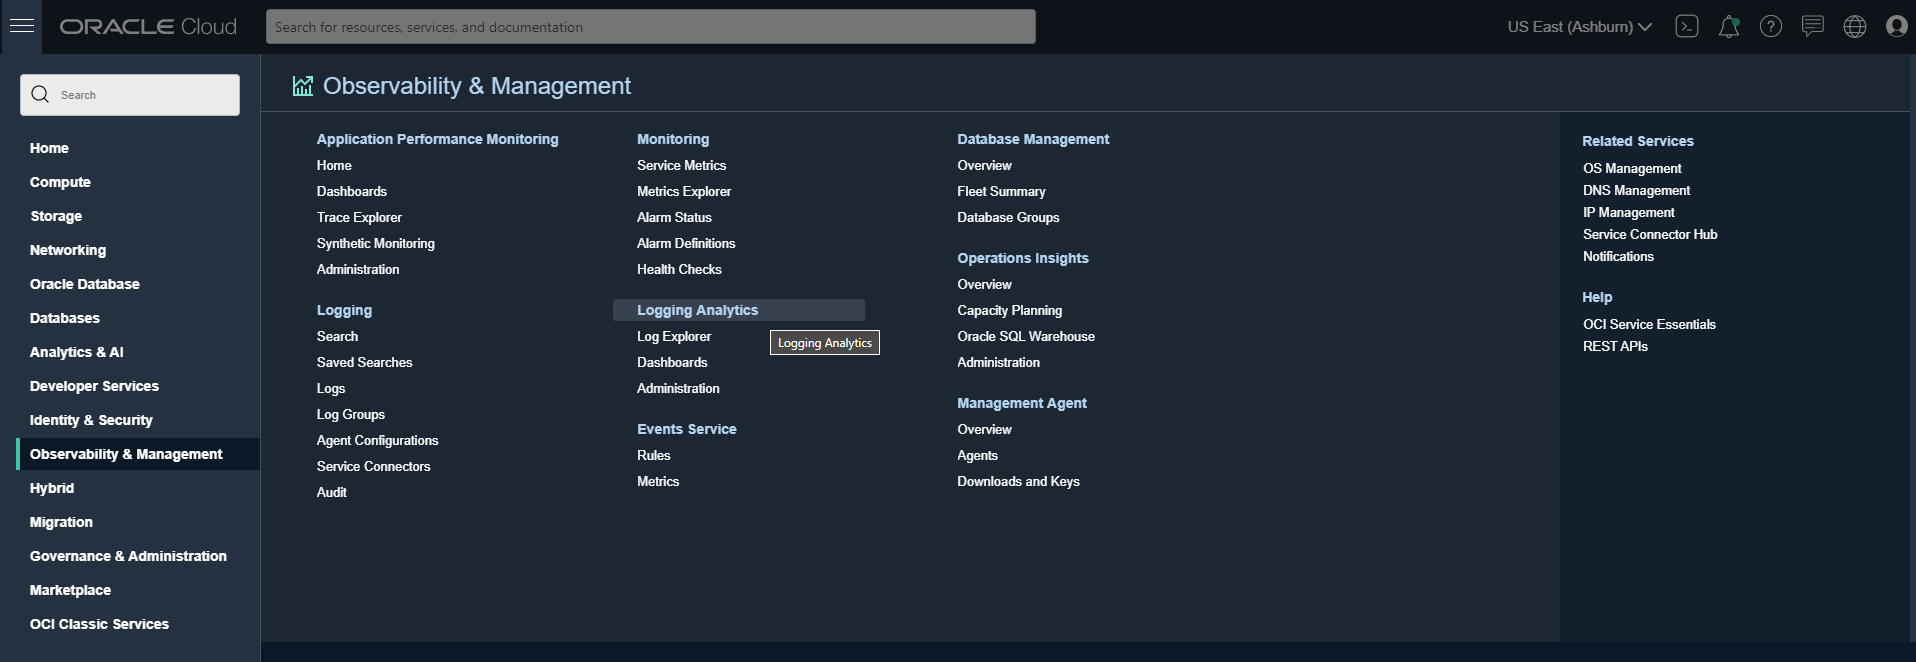Open REST APIs help link
The height and width of the screenshot is (662, 1916).
pyautogui.click(x=1615, y=346)
